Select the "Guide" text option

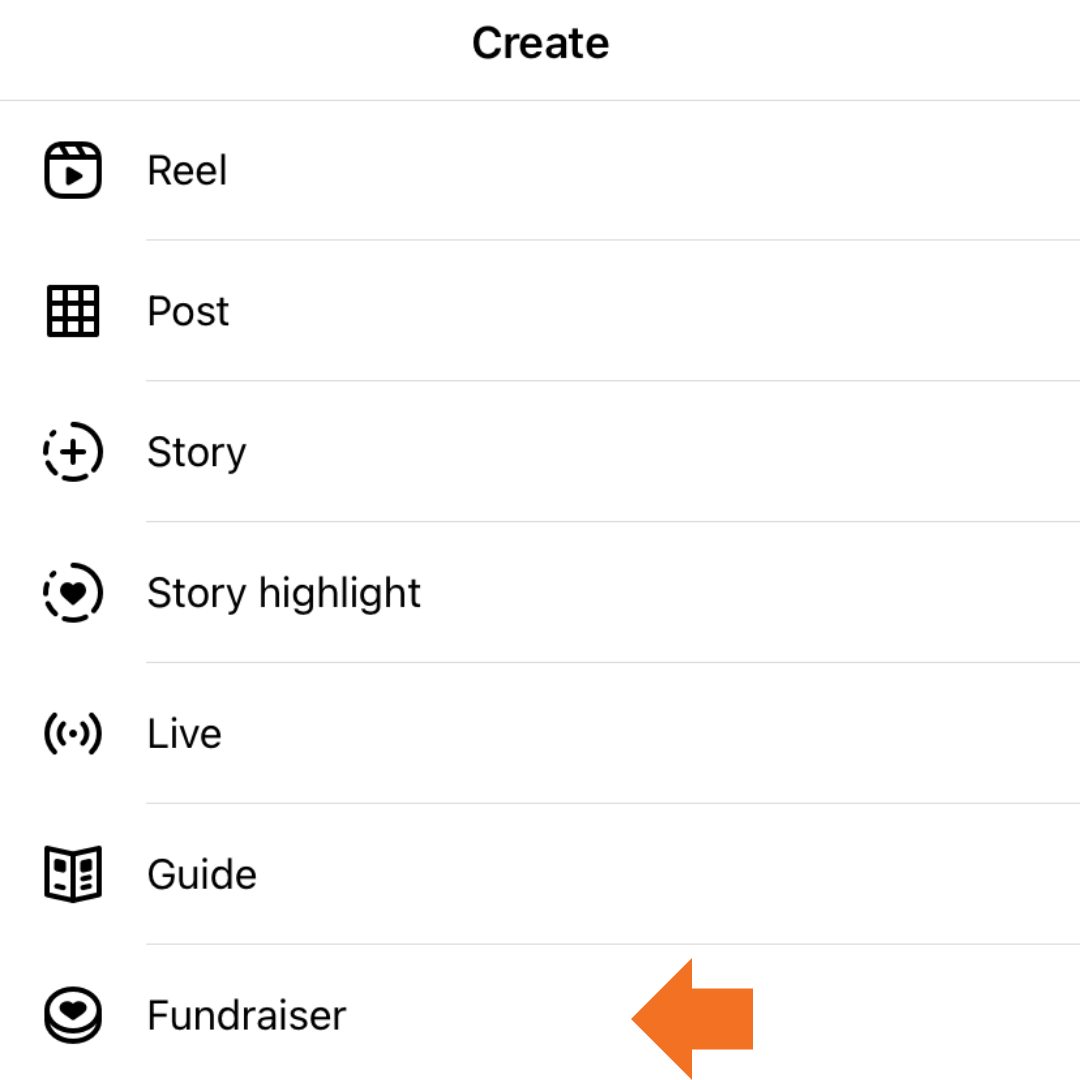click(x=202, y=875)
